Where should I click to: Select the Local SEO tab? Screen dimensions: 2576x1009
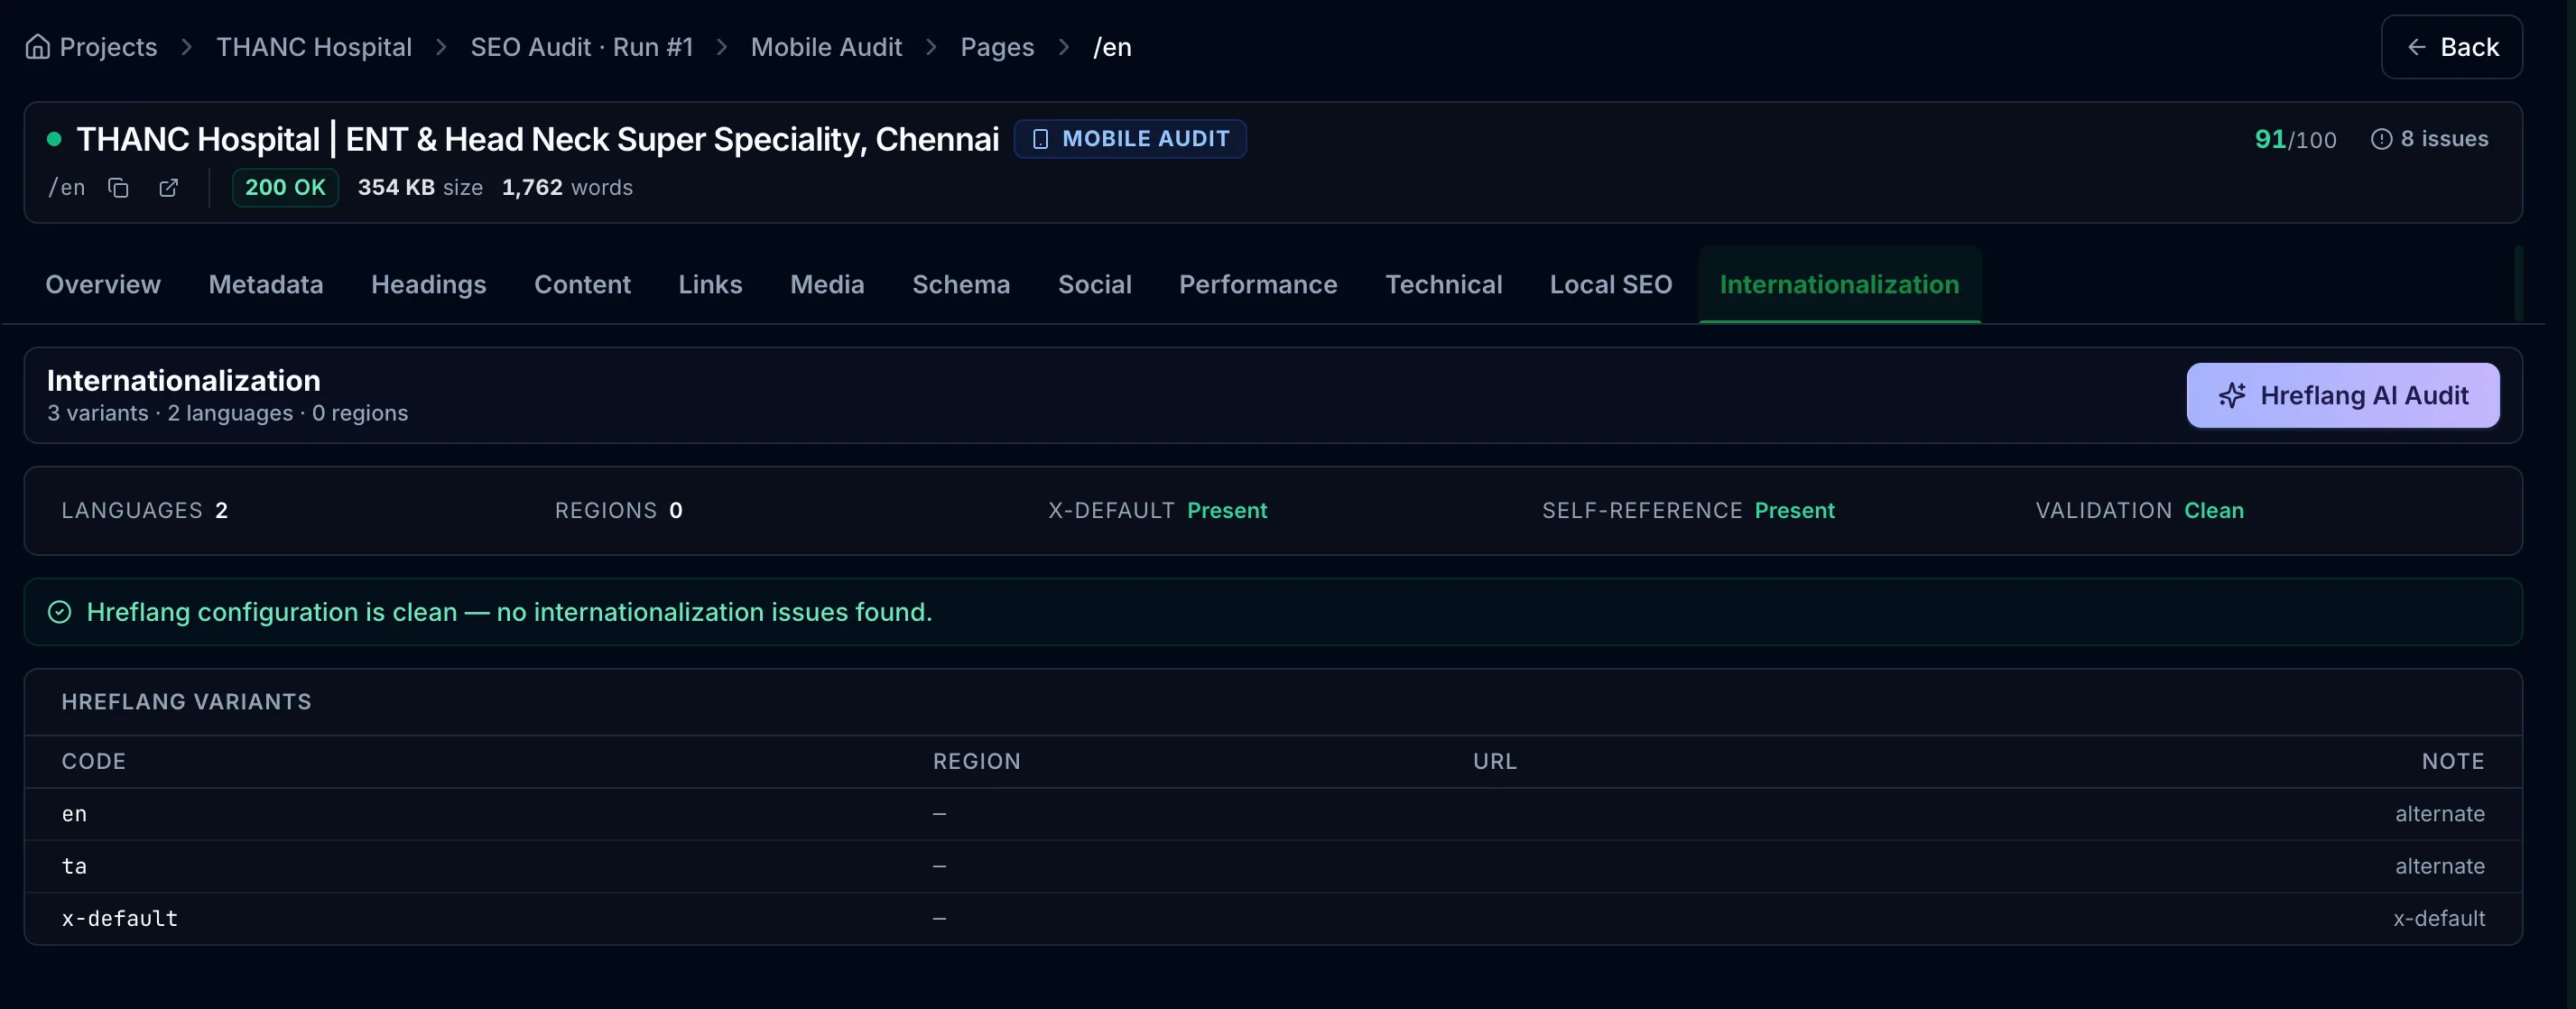[1610, 285]
